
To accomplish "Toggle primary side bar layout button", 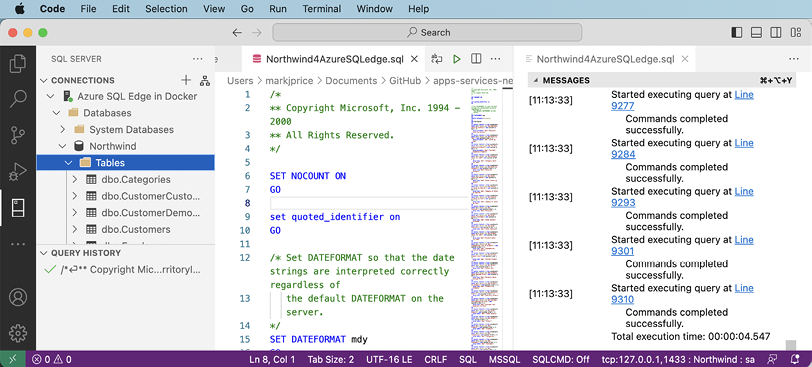I will coord(736,33).
